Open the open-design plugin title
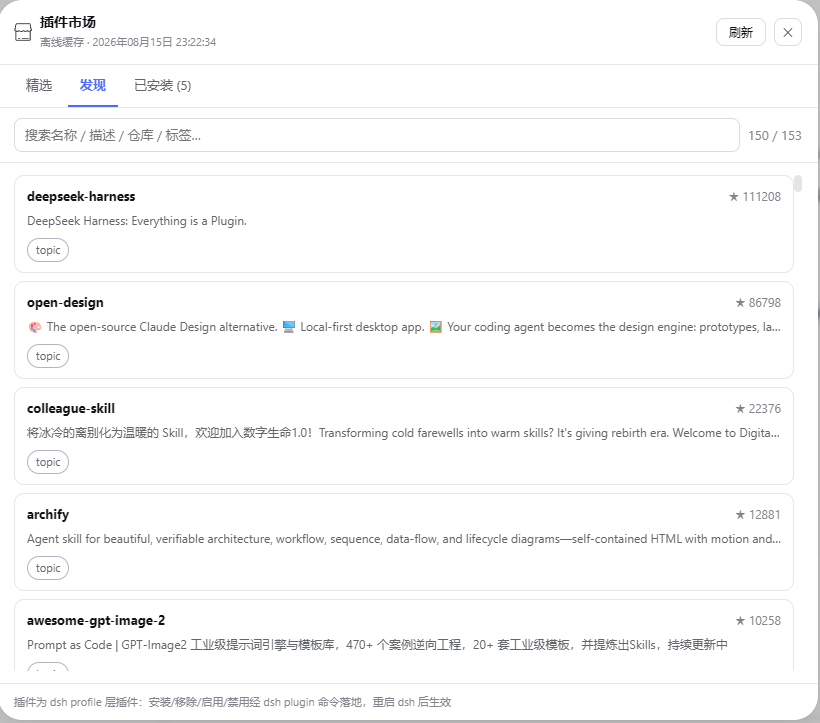 [65, 303]
